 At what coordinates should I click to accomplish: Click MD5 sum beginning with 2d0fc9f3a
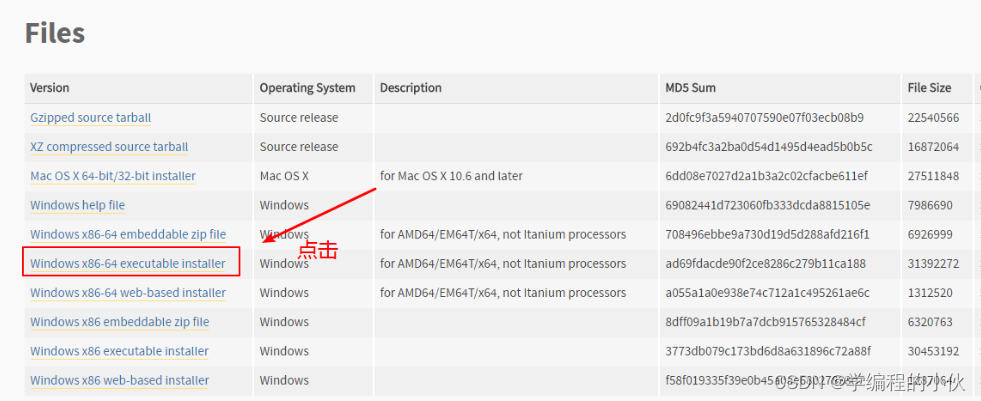point(765,118)
